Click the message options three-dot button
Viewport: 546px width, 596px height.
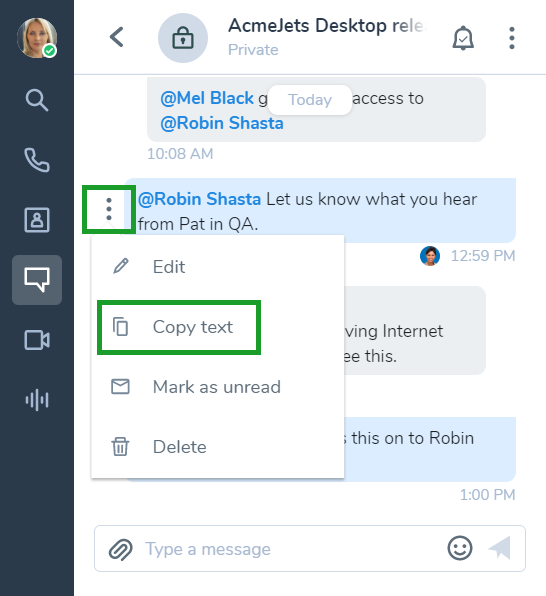pos(109,209)
